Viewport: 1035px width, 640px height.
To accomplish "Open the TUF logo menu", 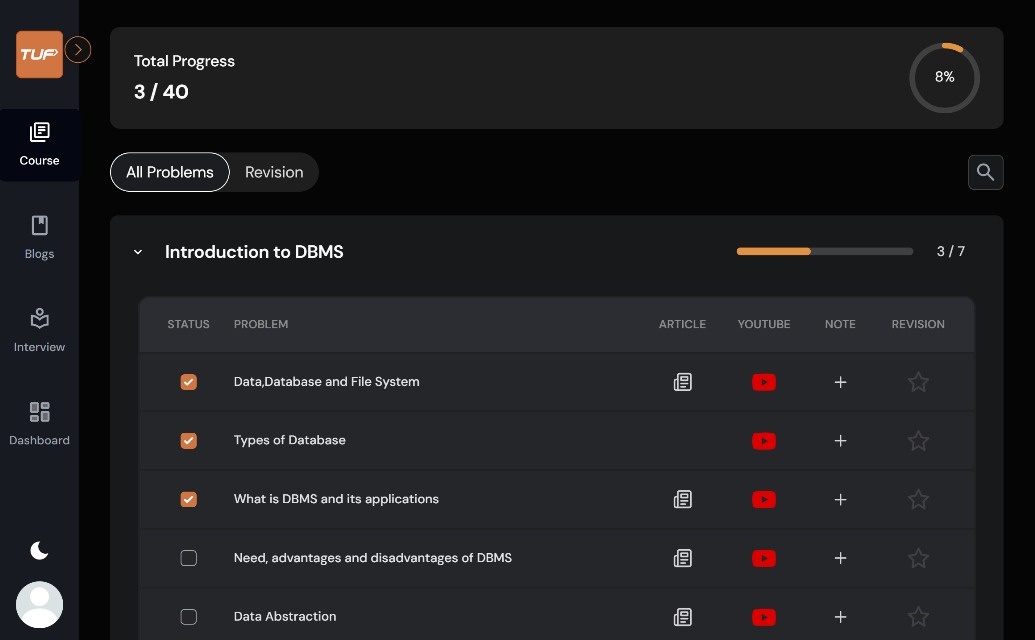I will [x=39, y=54].
